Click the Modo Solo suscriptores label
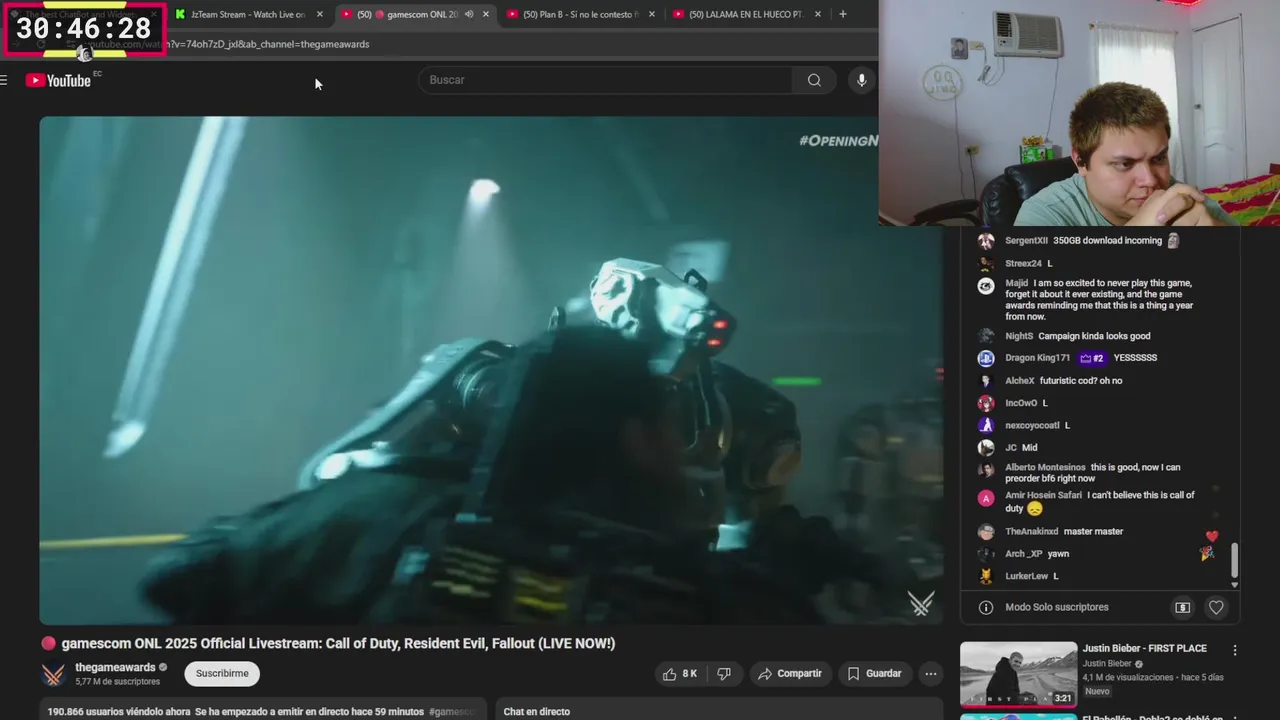 tap(1056, 607)
